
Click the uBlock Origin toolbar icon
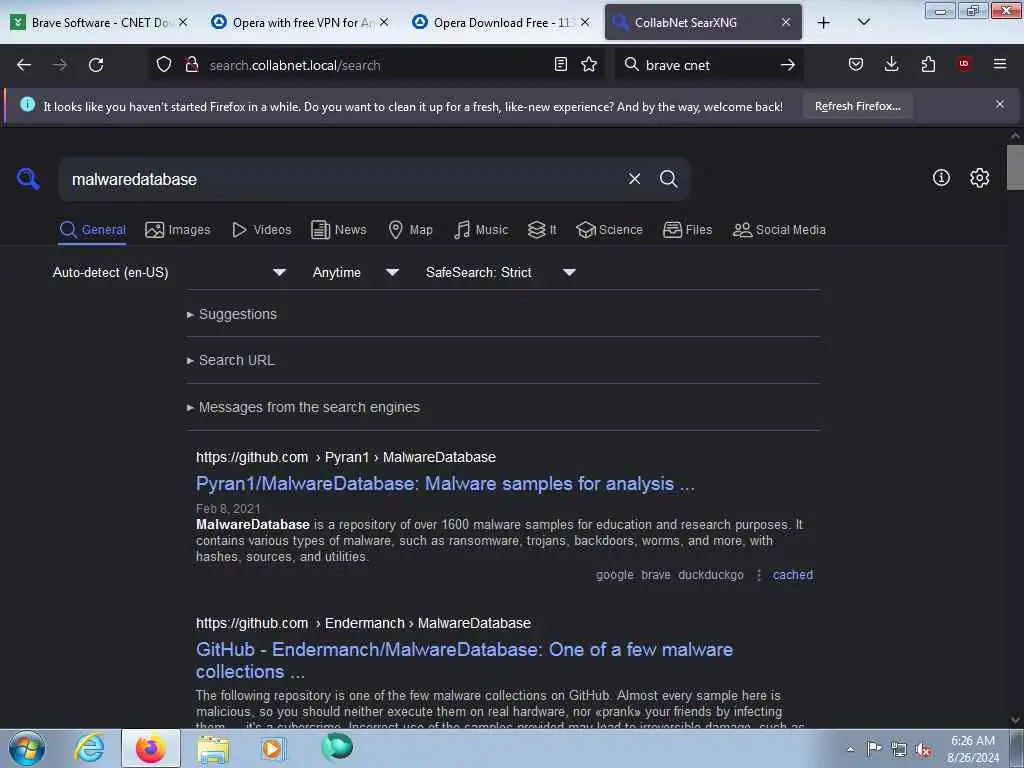pos(964,65)
